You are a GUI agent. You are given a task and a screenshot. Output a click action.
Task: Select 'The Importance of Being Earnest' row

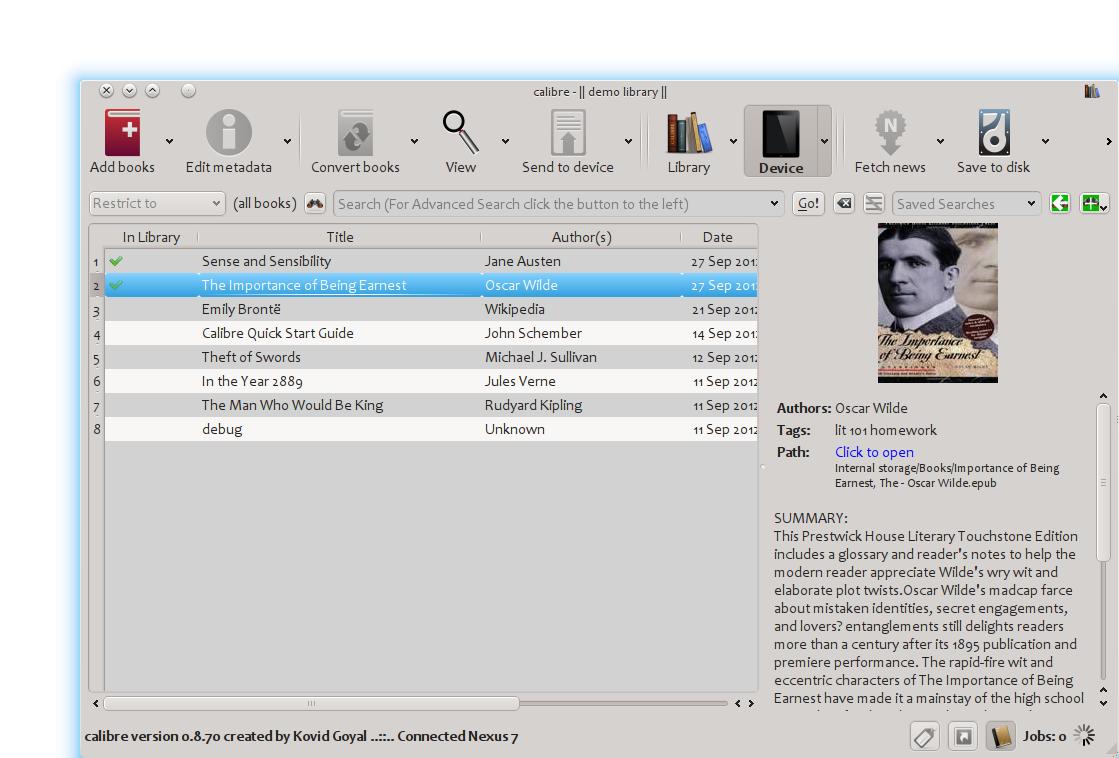click(x=431, y=285)
